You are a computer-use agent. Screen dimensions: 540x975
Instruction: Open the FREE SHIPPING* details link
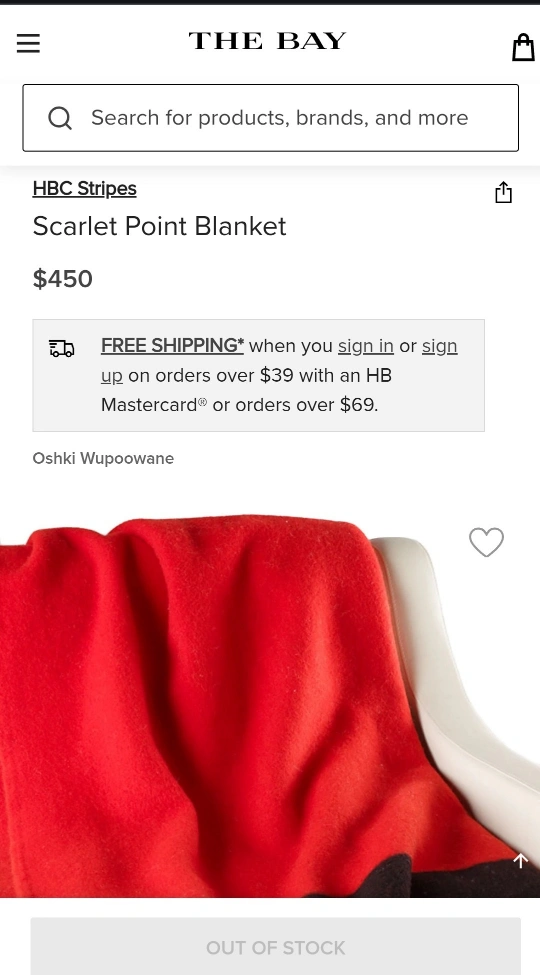[x=172, y=345]
